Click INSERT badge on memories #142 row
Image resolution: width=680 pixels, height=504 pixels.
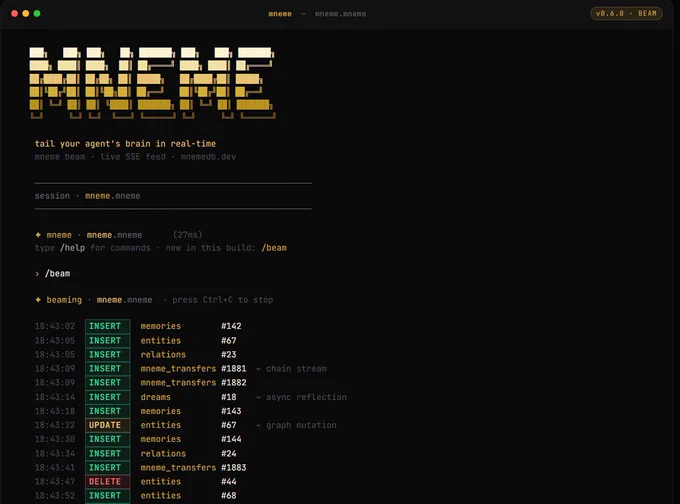[108, 326]
